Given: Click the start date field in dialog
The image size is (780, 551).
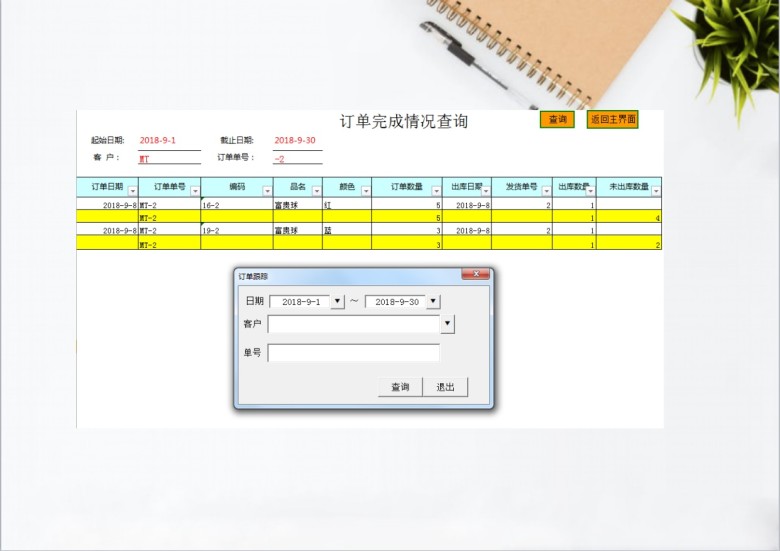Looking at the screenshot, I should pyautogui.click(x=300, y=301).
